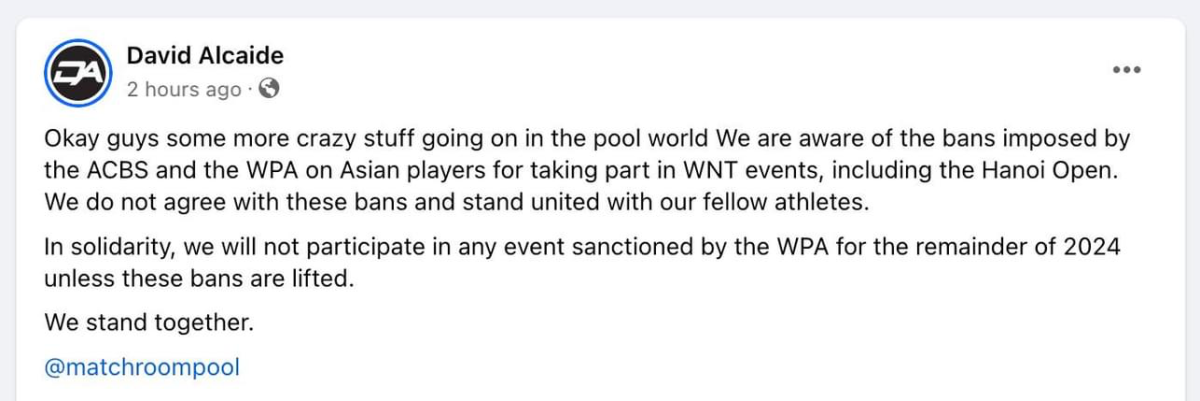Click the "2 hours ago" timestamp

tap(184, 90)
